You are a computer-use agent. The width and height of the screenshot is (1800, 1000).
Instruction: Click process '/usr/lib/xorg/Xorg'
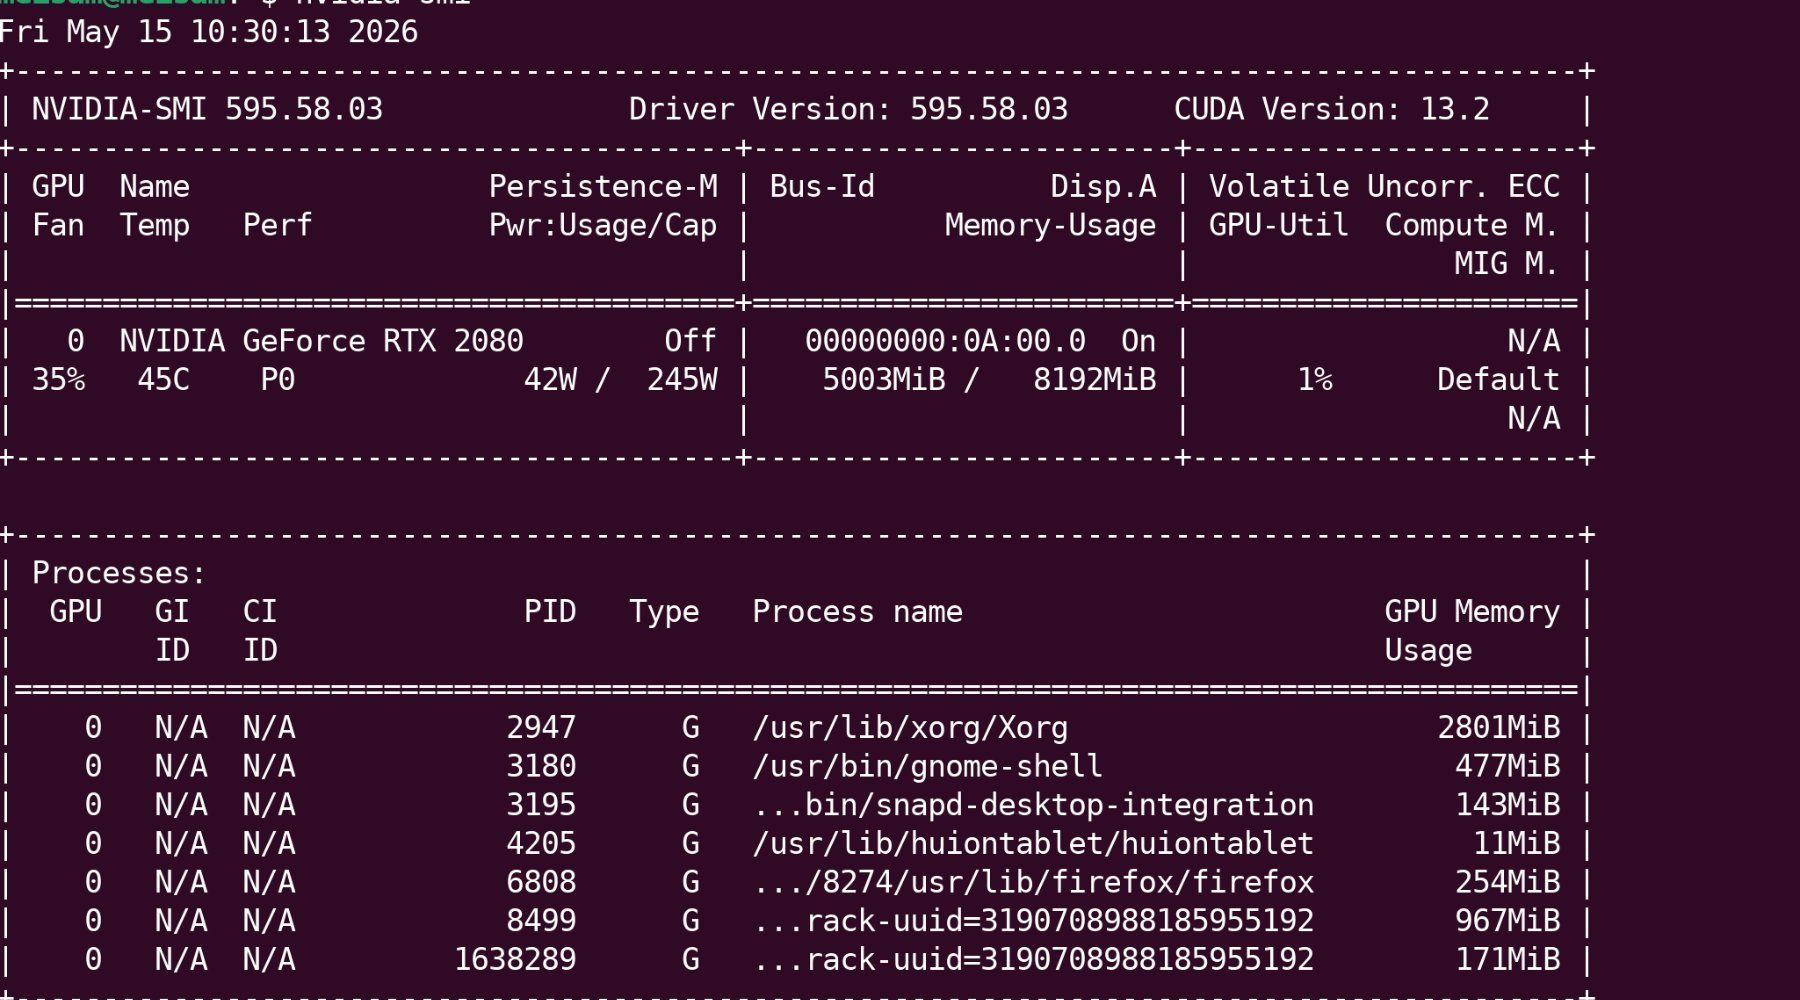click(910, 728)
